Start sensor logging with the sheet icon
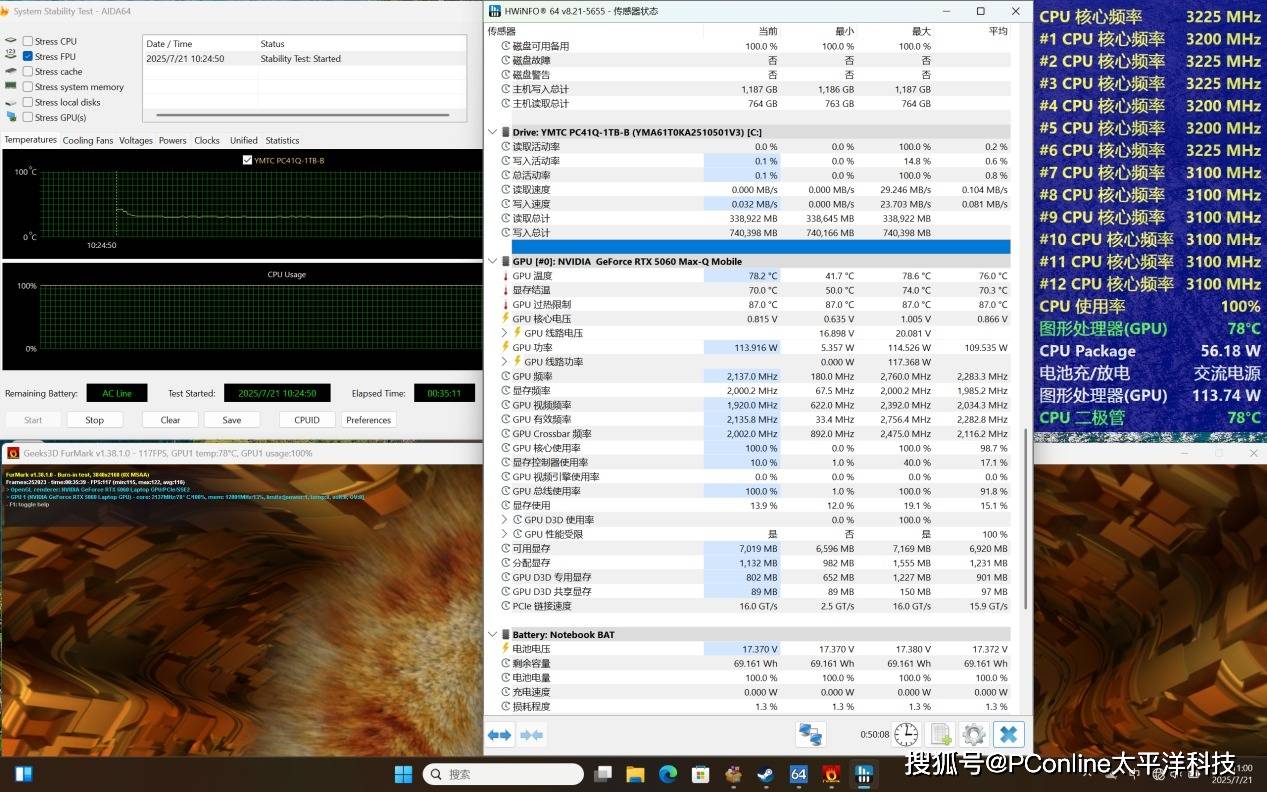Screen dimensions: 1267x792 click(940, 735)
